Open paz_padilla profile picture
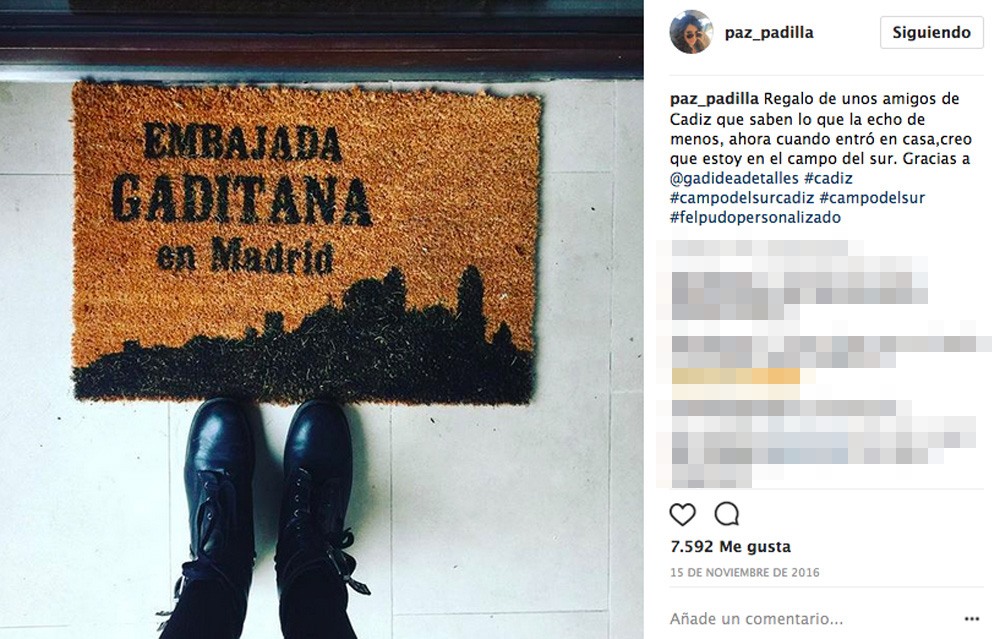This screenshot has width=1000, height=639. tap(691, 32)
